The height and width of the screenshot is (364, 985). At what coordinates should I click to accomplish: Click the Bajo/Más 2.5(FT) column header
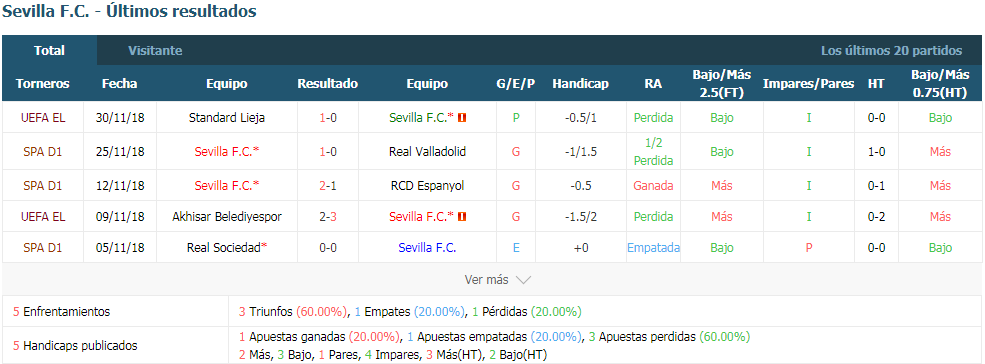coord(722,84)
